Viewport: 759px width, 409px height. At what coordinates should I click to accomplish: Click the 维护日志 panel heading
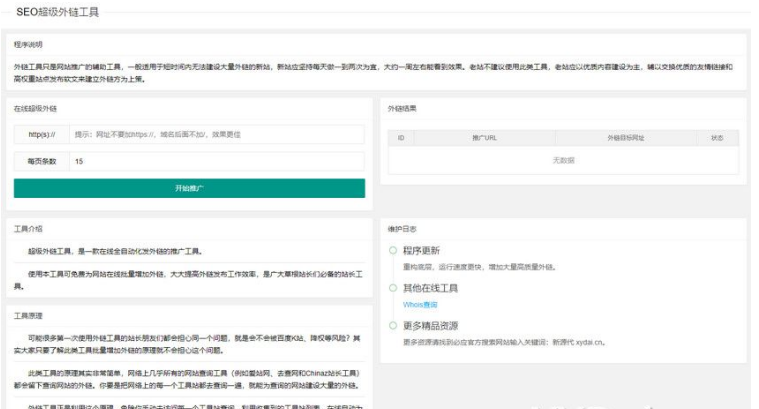click(400, 229)
